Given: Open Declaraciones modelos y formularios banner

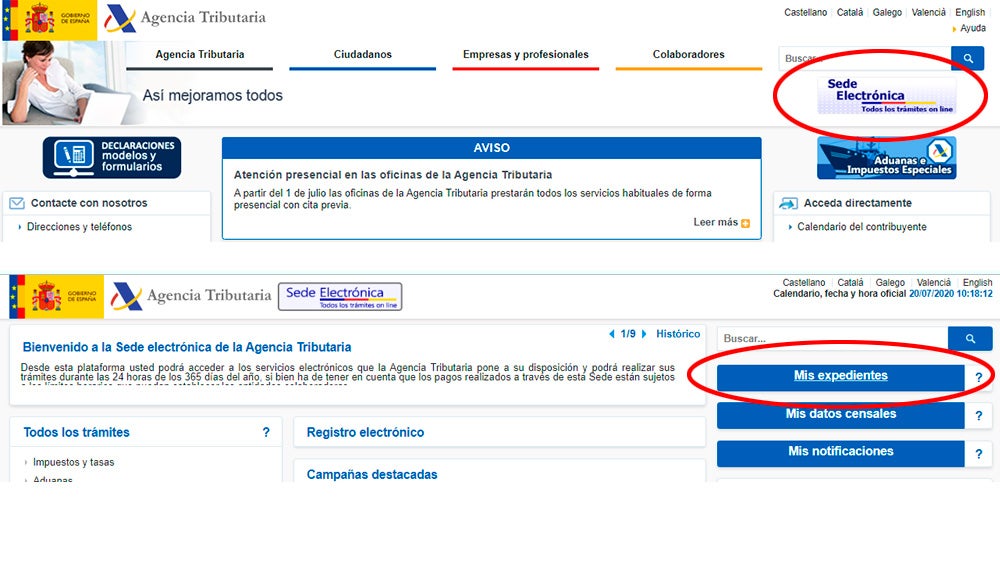Looking at the screenshot, I should (x=112, y=157).
